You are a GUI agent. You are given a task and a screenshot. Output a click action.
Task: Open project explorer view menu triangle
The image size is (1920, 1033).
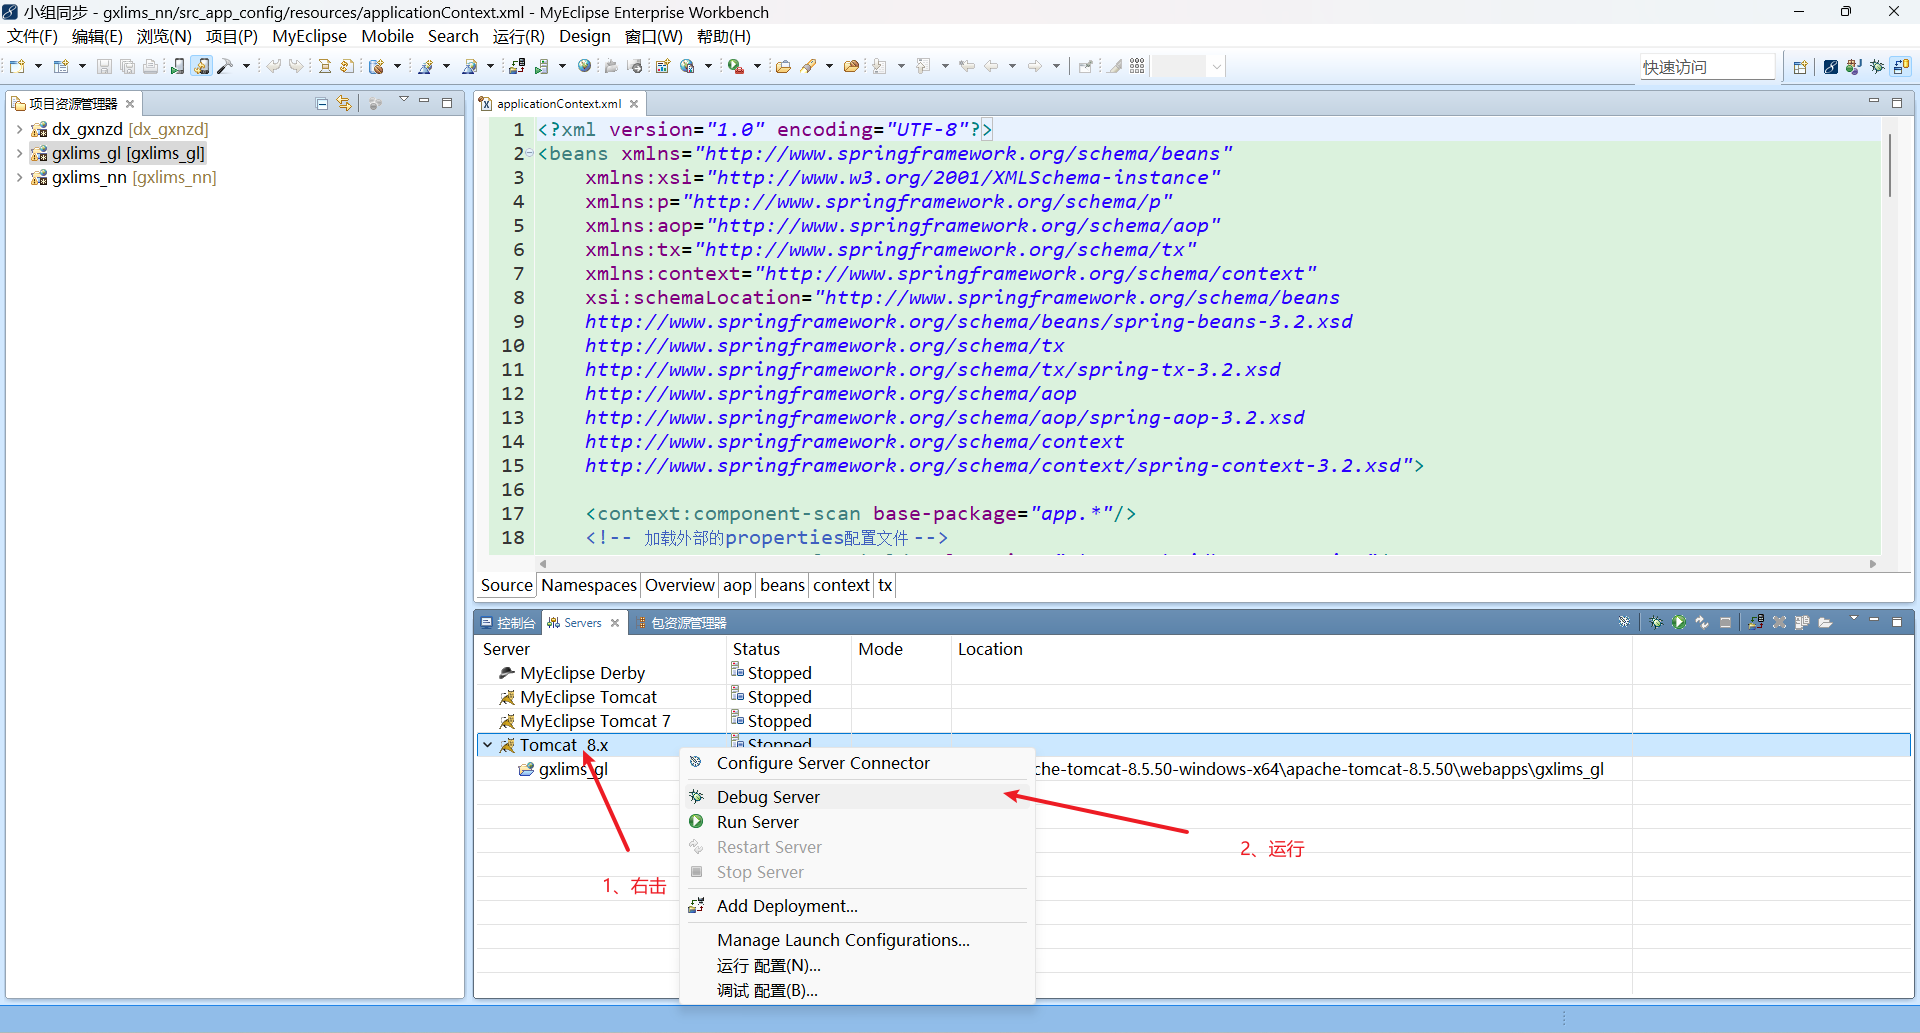point(404,100)
